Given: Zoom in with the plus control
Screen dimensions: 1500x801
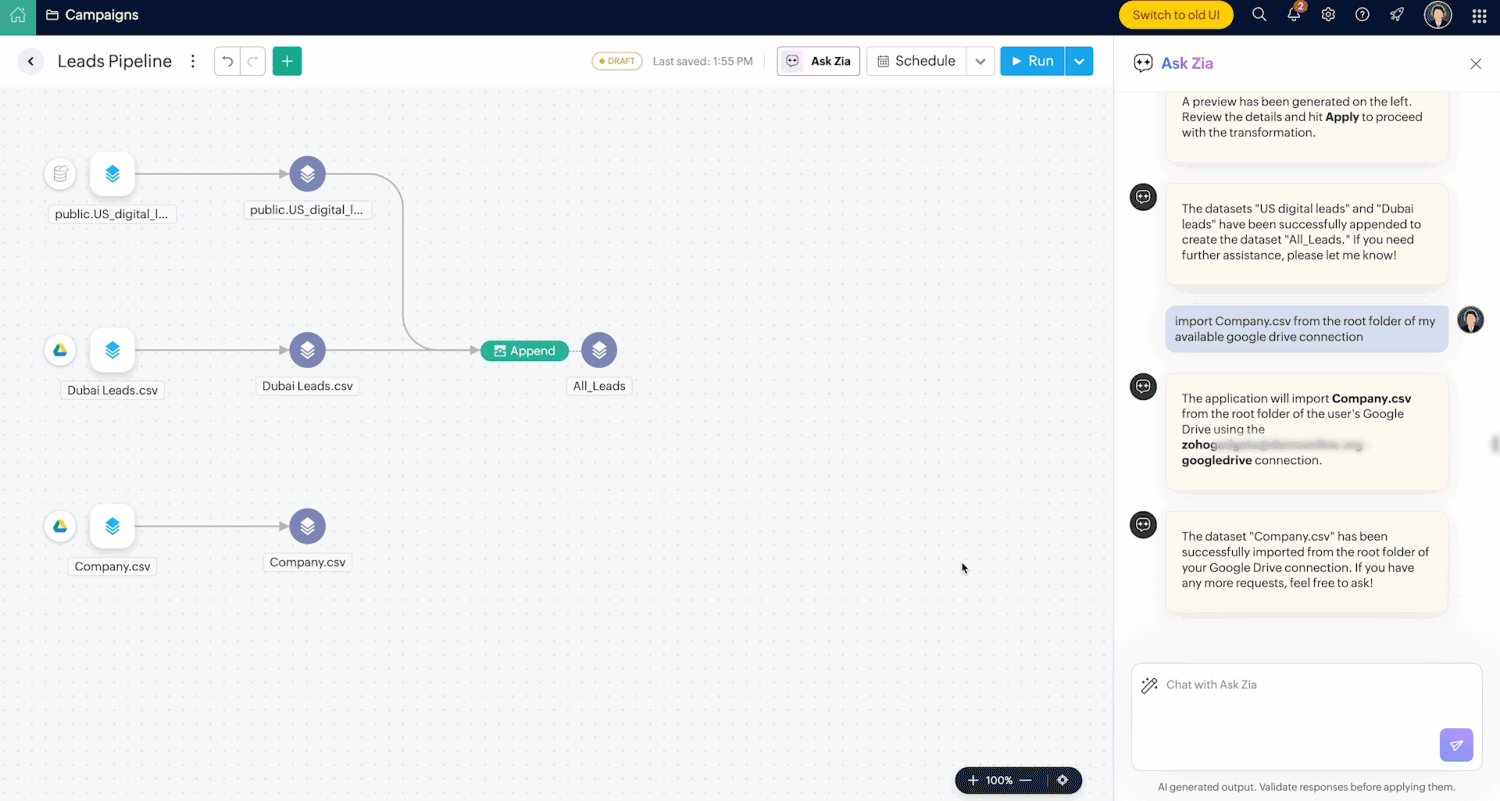Looking at the screenshot, I should point(973,780).
